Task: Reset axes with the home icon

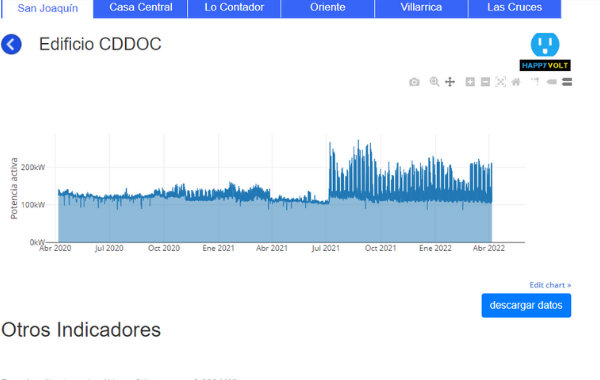Action: [516, 82]
